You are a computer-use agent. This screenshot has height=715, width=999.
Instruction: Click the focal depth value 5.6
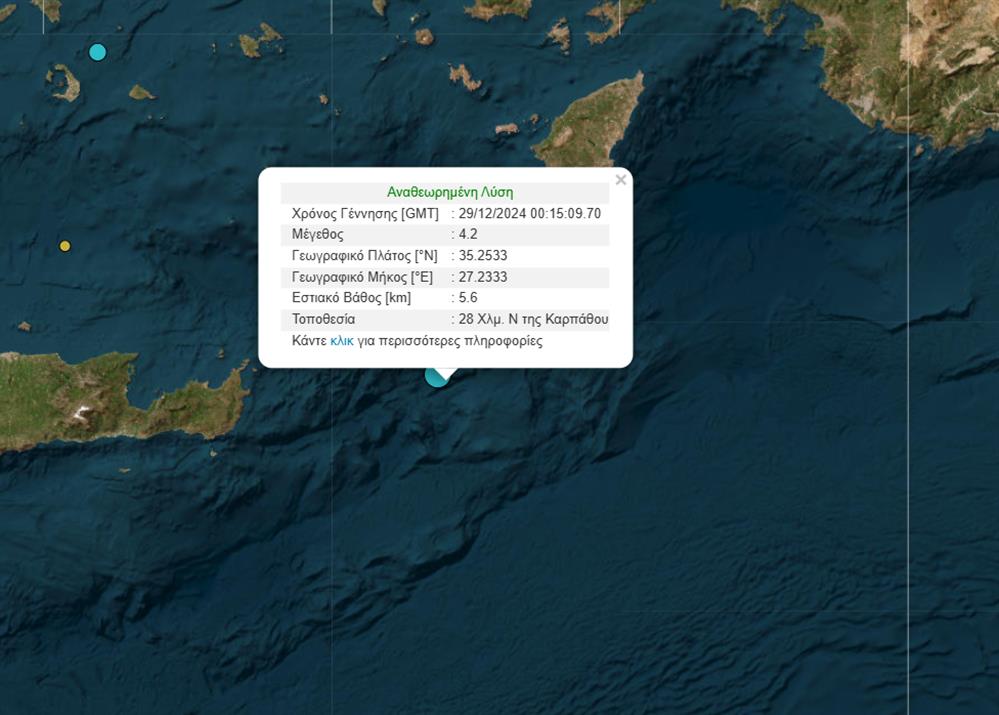468,298
